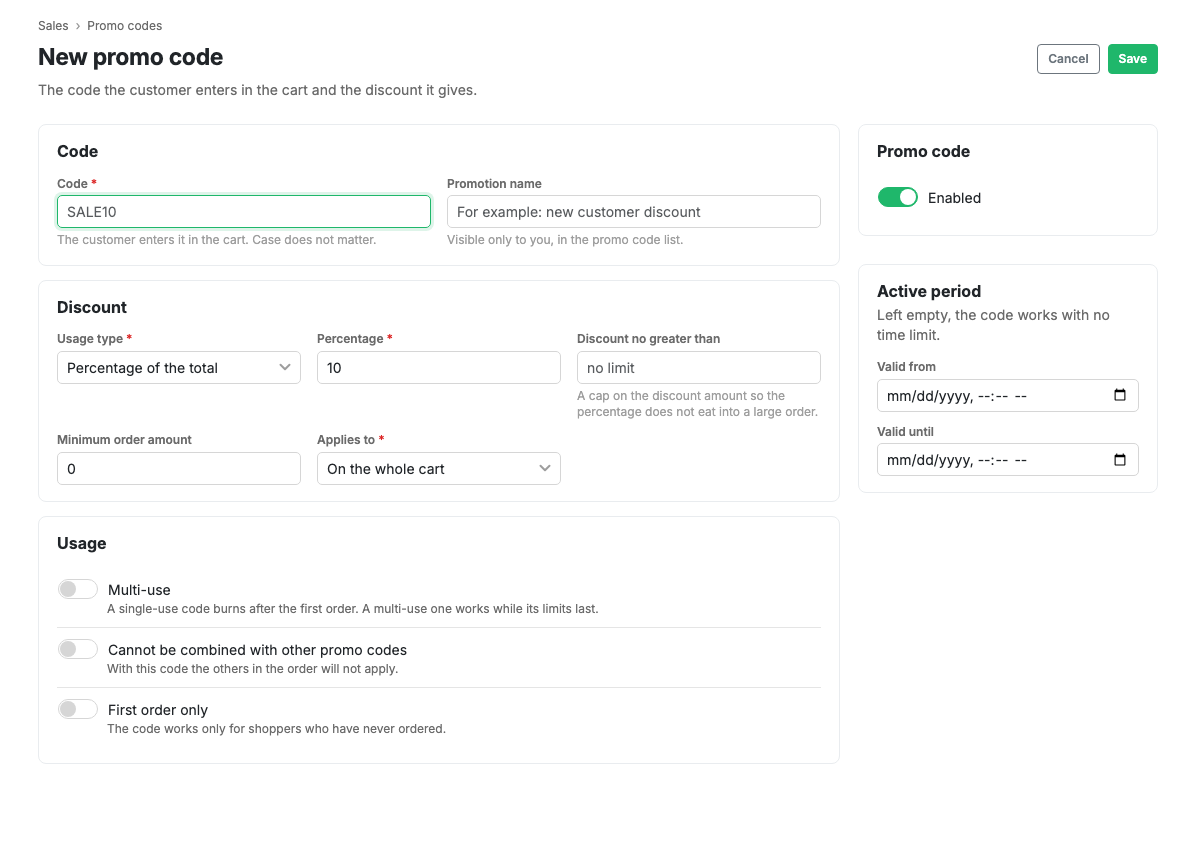Click the 'A single-use code burns' description
The width and height of the screenshot is (1196, 860).
(352, 609)
